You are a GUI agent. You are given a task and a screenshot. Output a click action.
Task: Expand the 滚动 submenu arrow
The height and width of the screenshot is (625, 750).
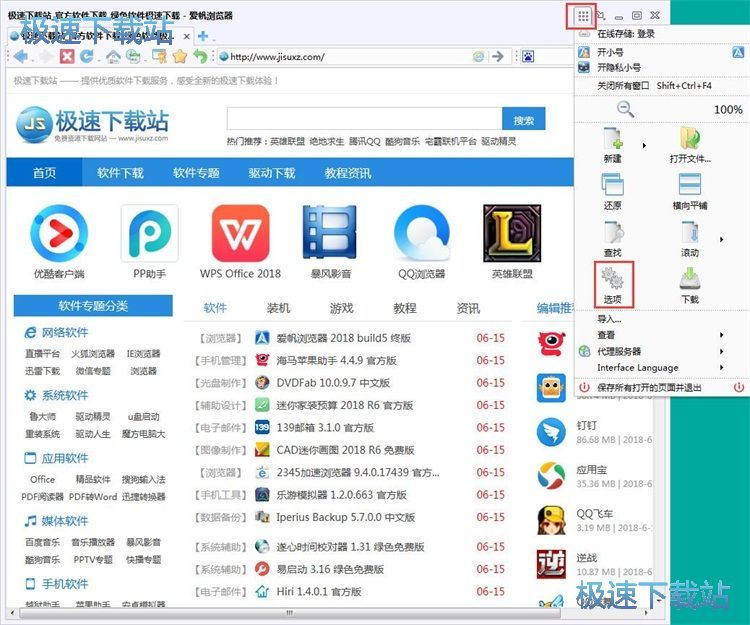click(x=722, y=240)
